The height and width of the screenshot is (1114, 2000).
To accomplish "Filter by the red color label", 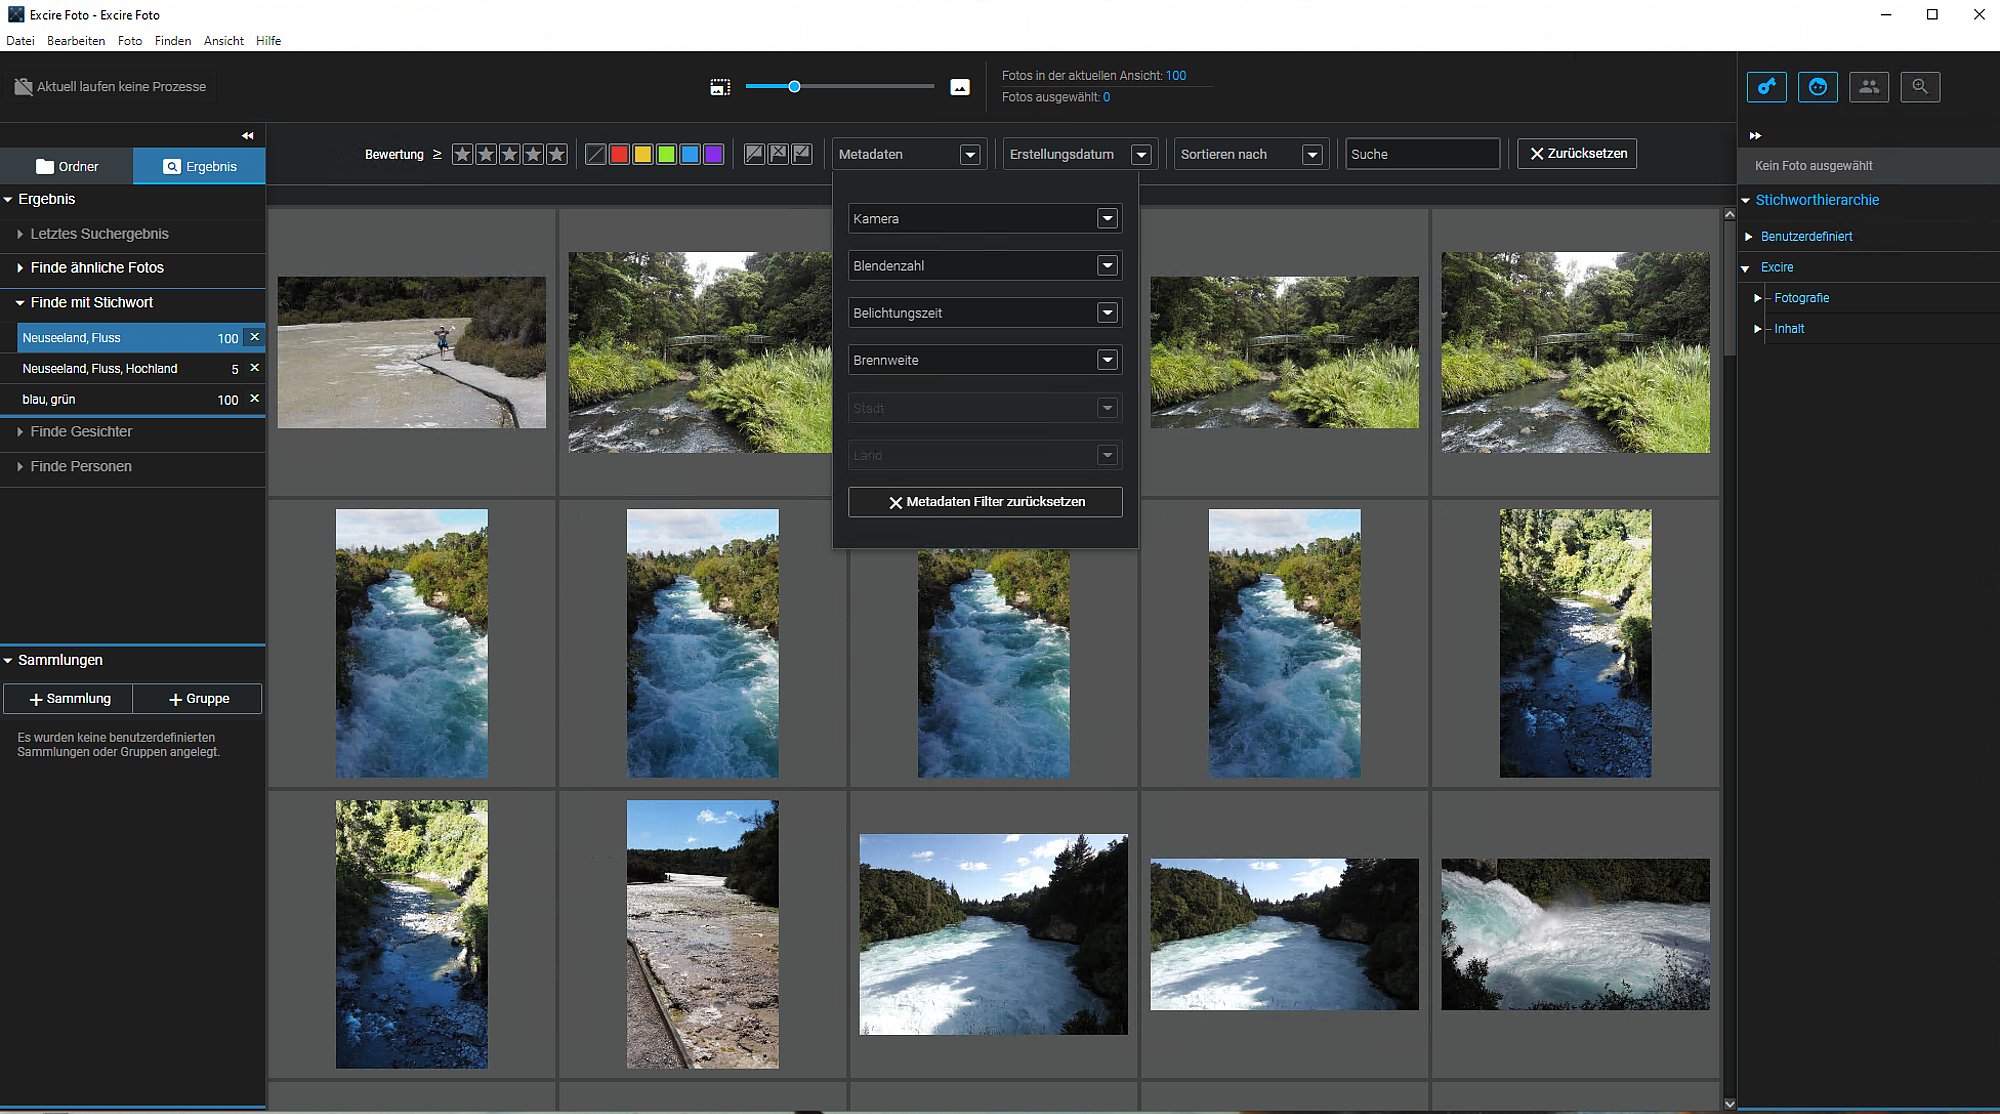I will click(619, 154).
